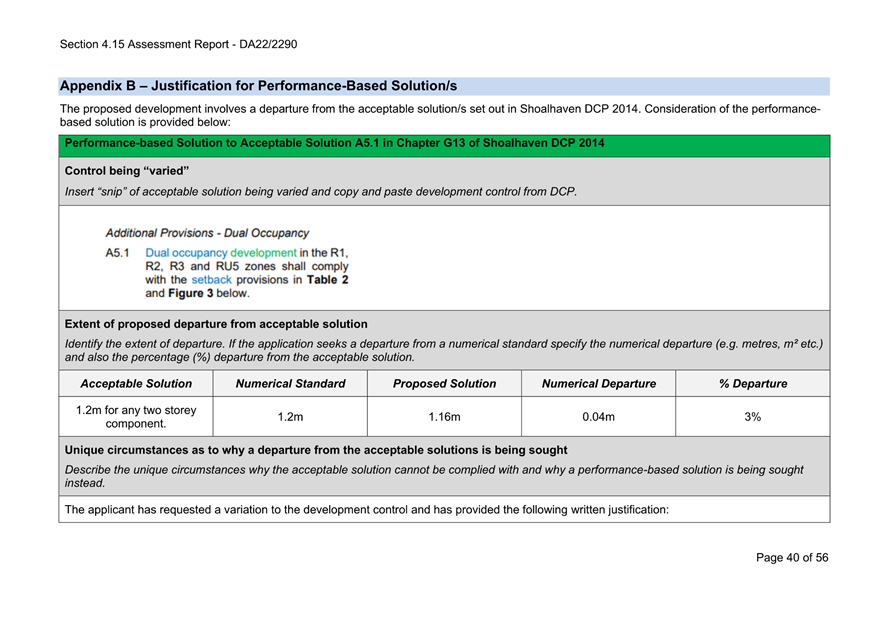Click the '1.2m' numerical standard cell
This screenshot has height=628, width=888.
(290, 417)
